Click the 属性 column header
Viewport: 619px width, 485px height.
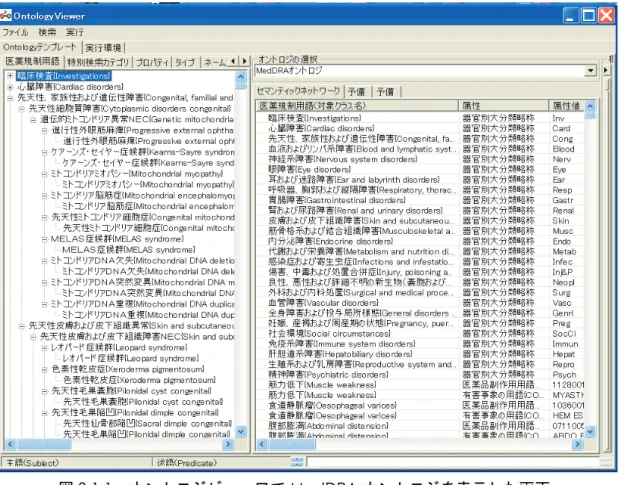(503, 105)
